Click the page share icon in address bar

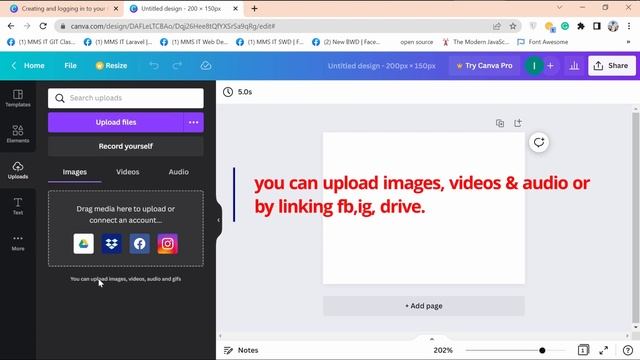(496, 26)
